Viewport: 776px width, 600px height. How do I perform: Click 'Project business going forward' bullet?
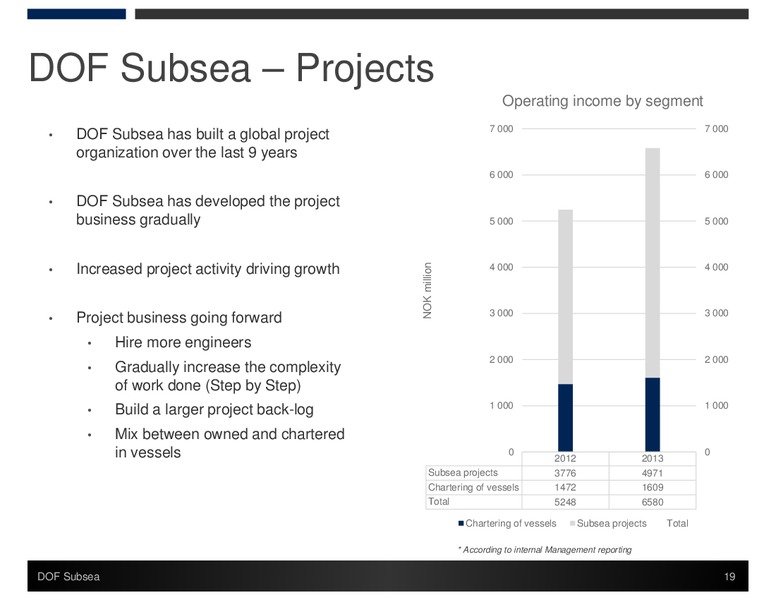pyautogui.click(x=179, y=317)
